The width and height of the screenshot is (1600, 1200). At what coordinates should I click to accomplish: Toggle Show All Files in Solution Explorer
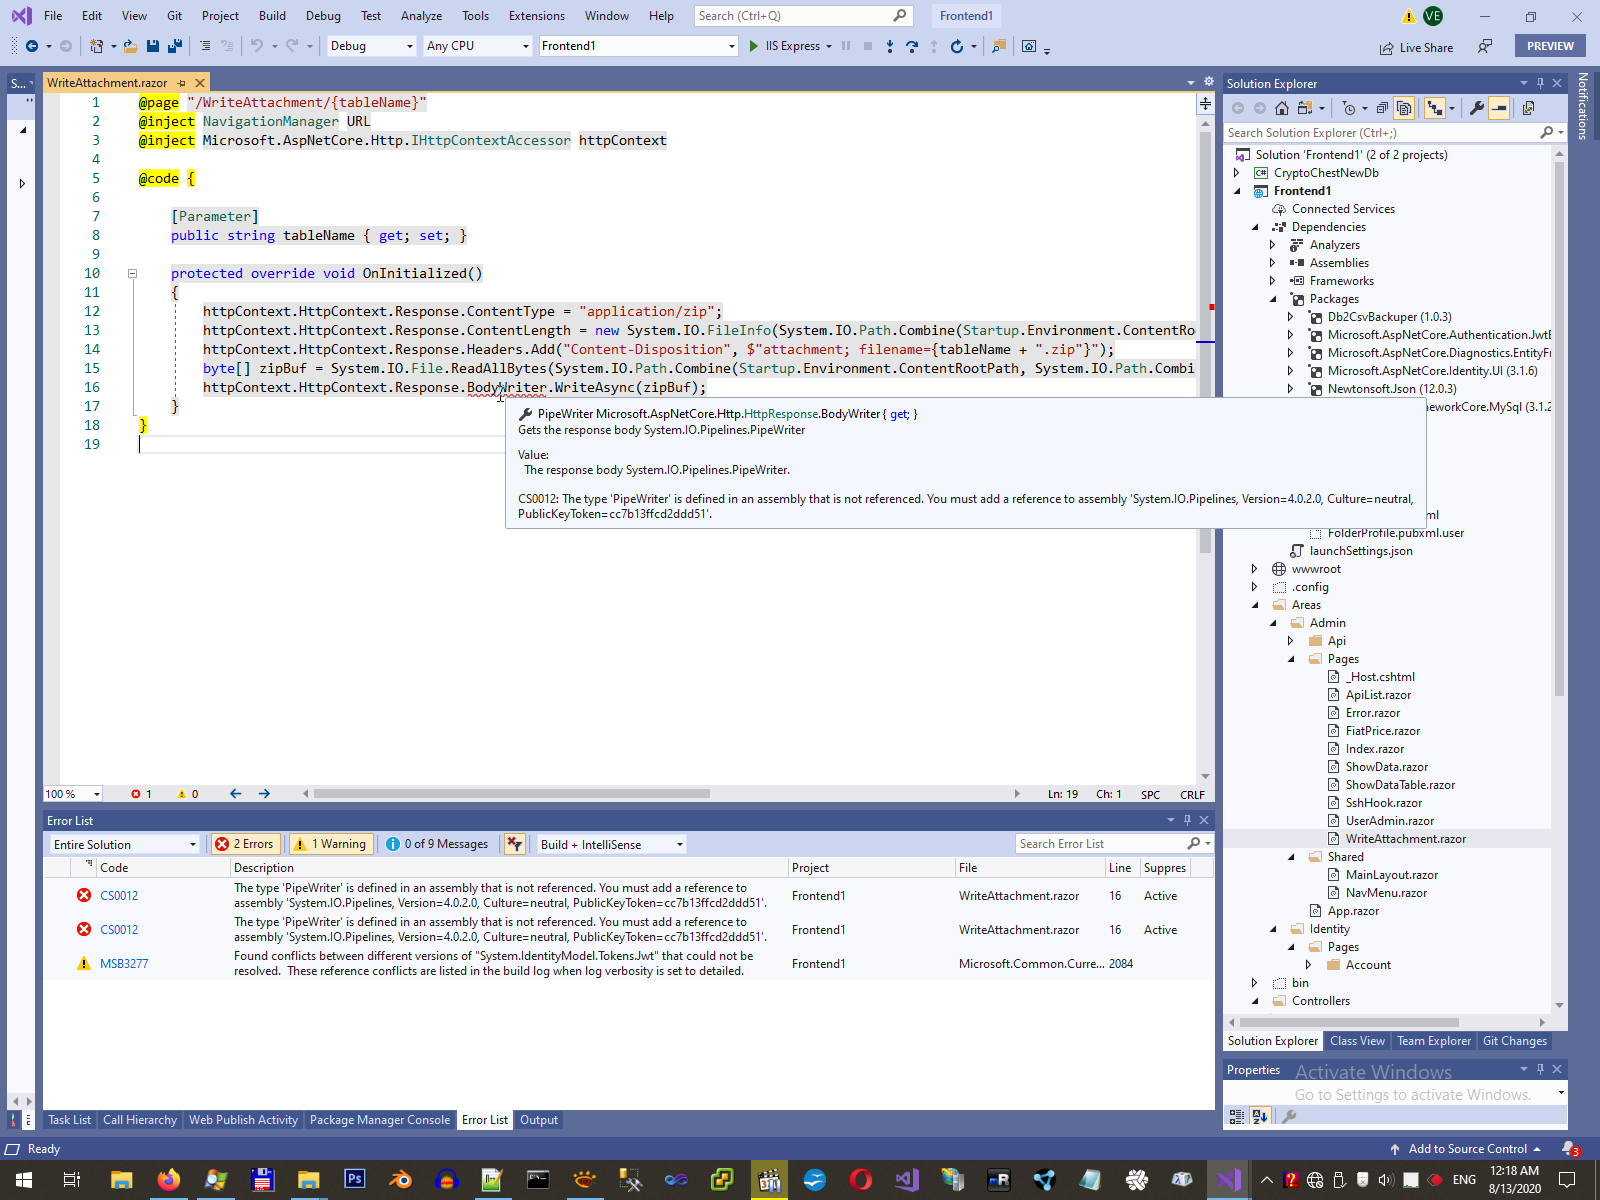pyautogui.click(x=1404, y=108)
